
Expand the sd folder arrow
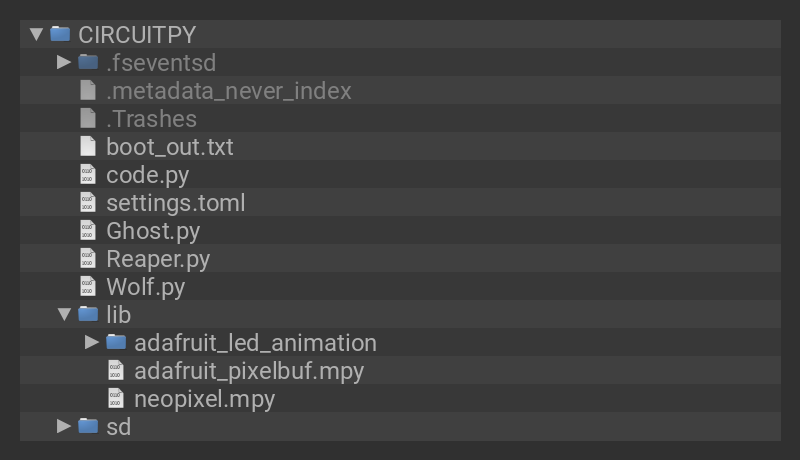tap(64, 426)
